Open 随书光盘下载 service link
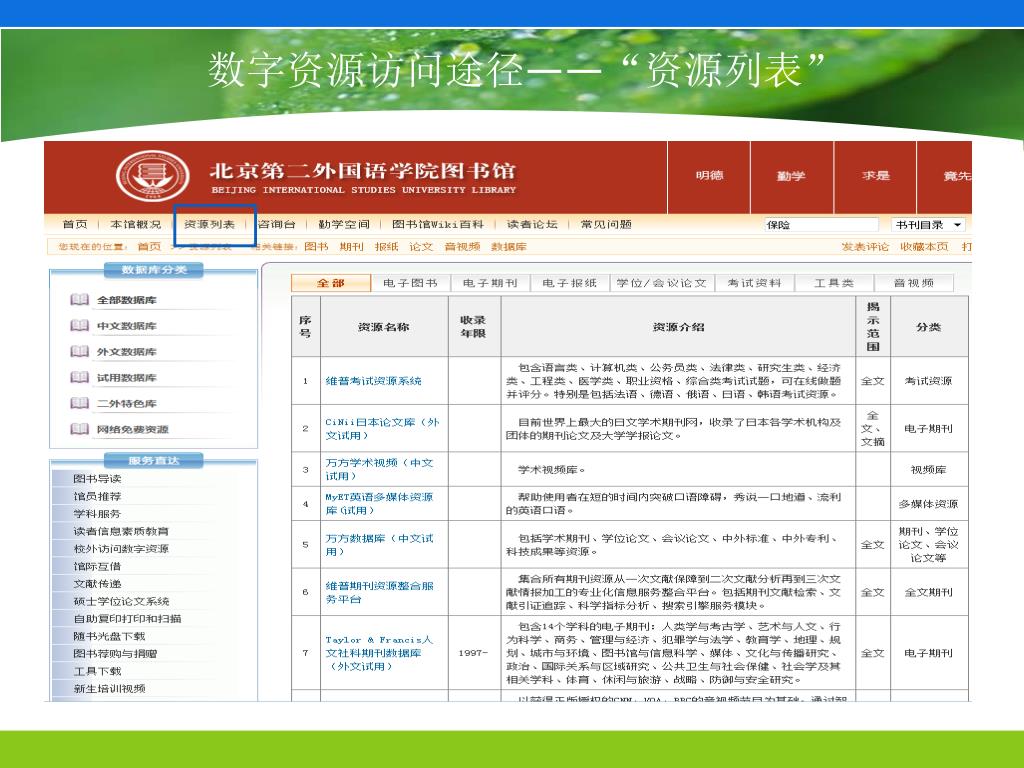The width and height of the screenshot is (1024, 768). tap(109, 636)
